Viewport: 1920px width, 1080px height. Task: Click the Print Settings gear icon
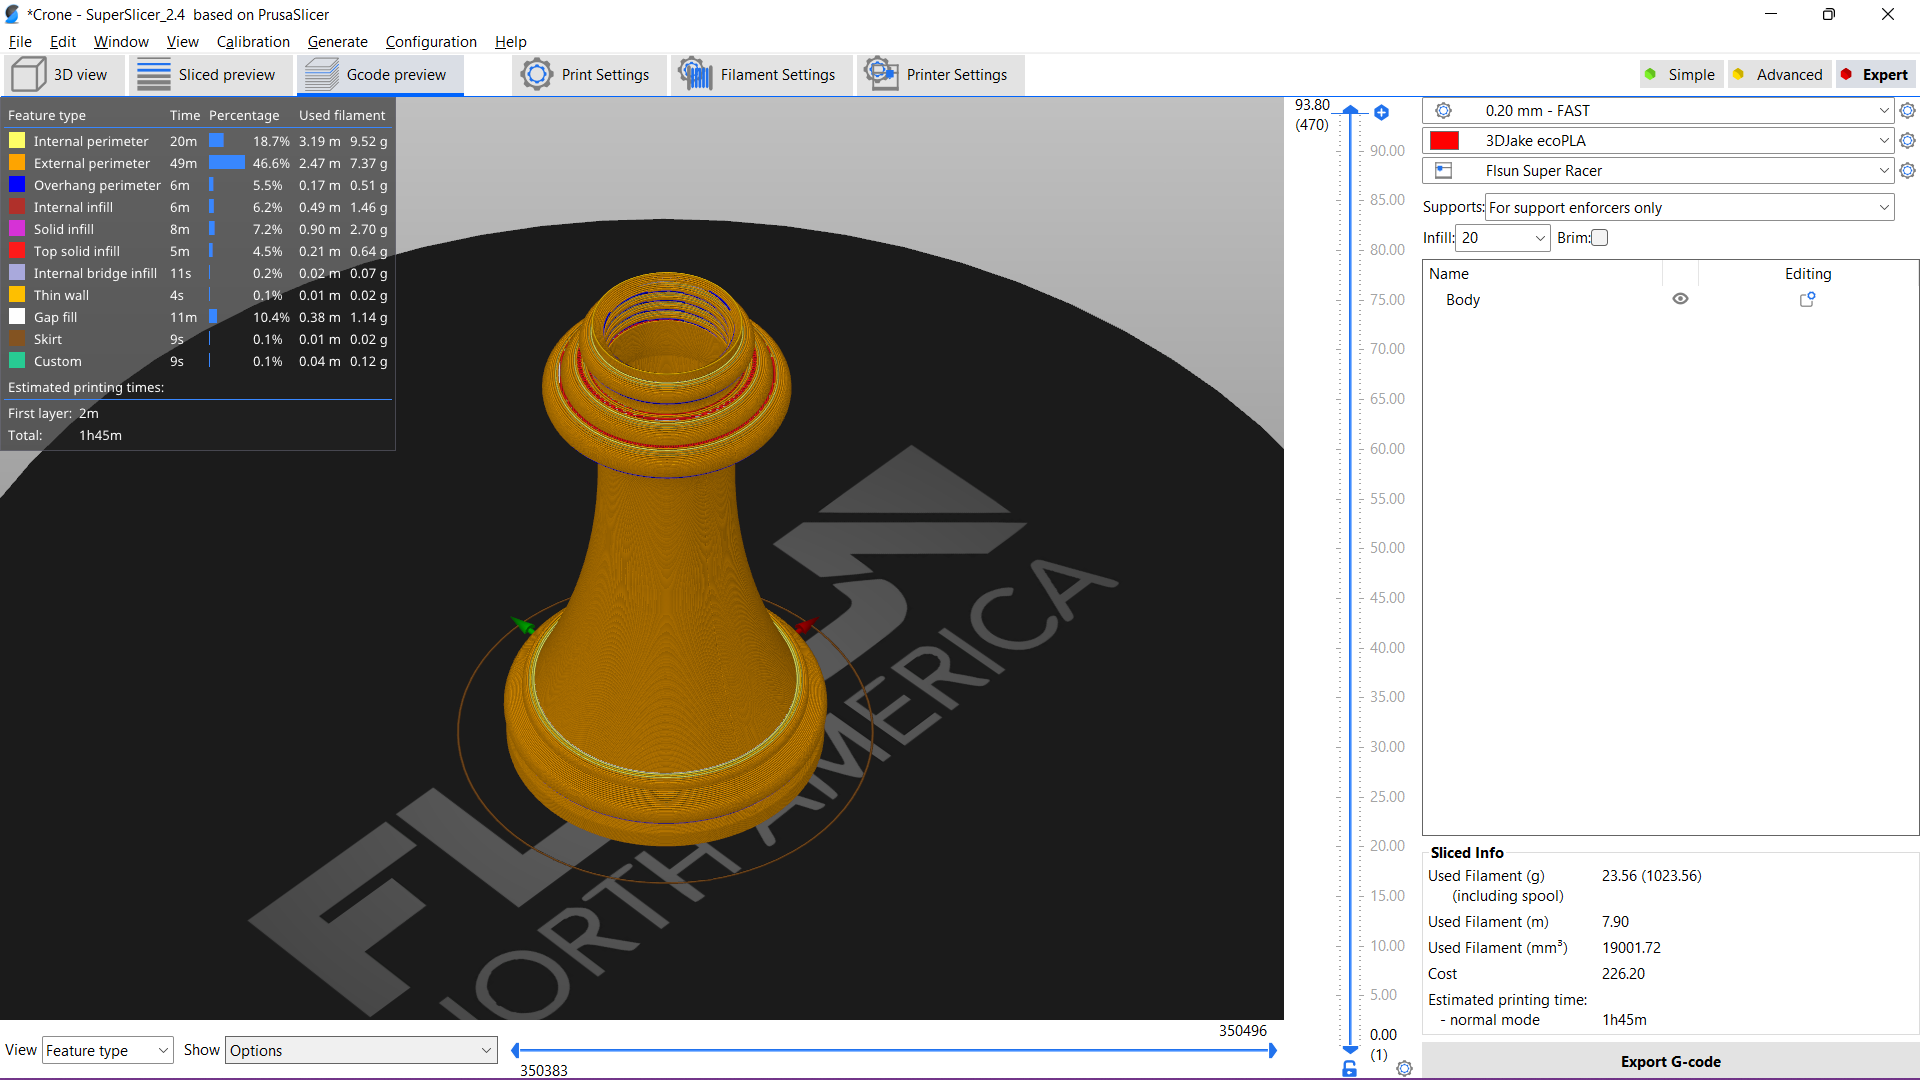(x=537, y=75)
